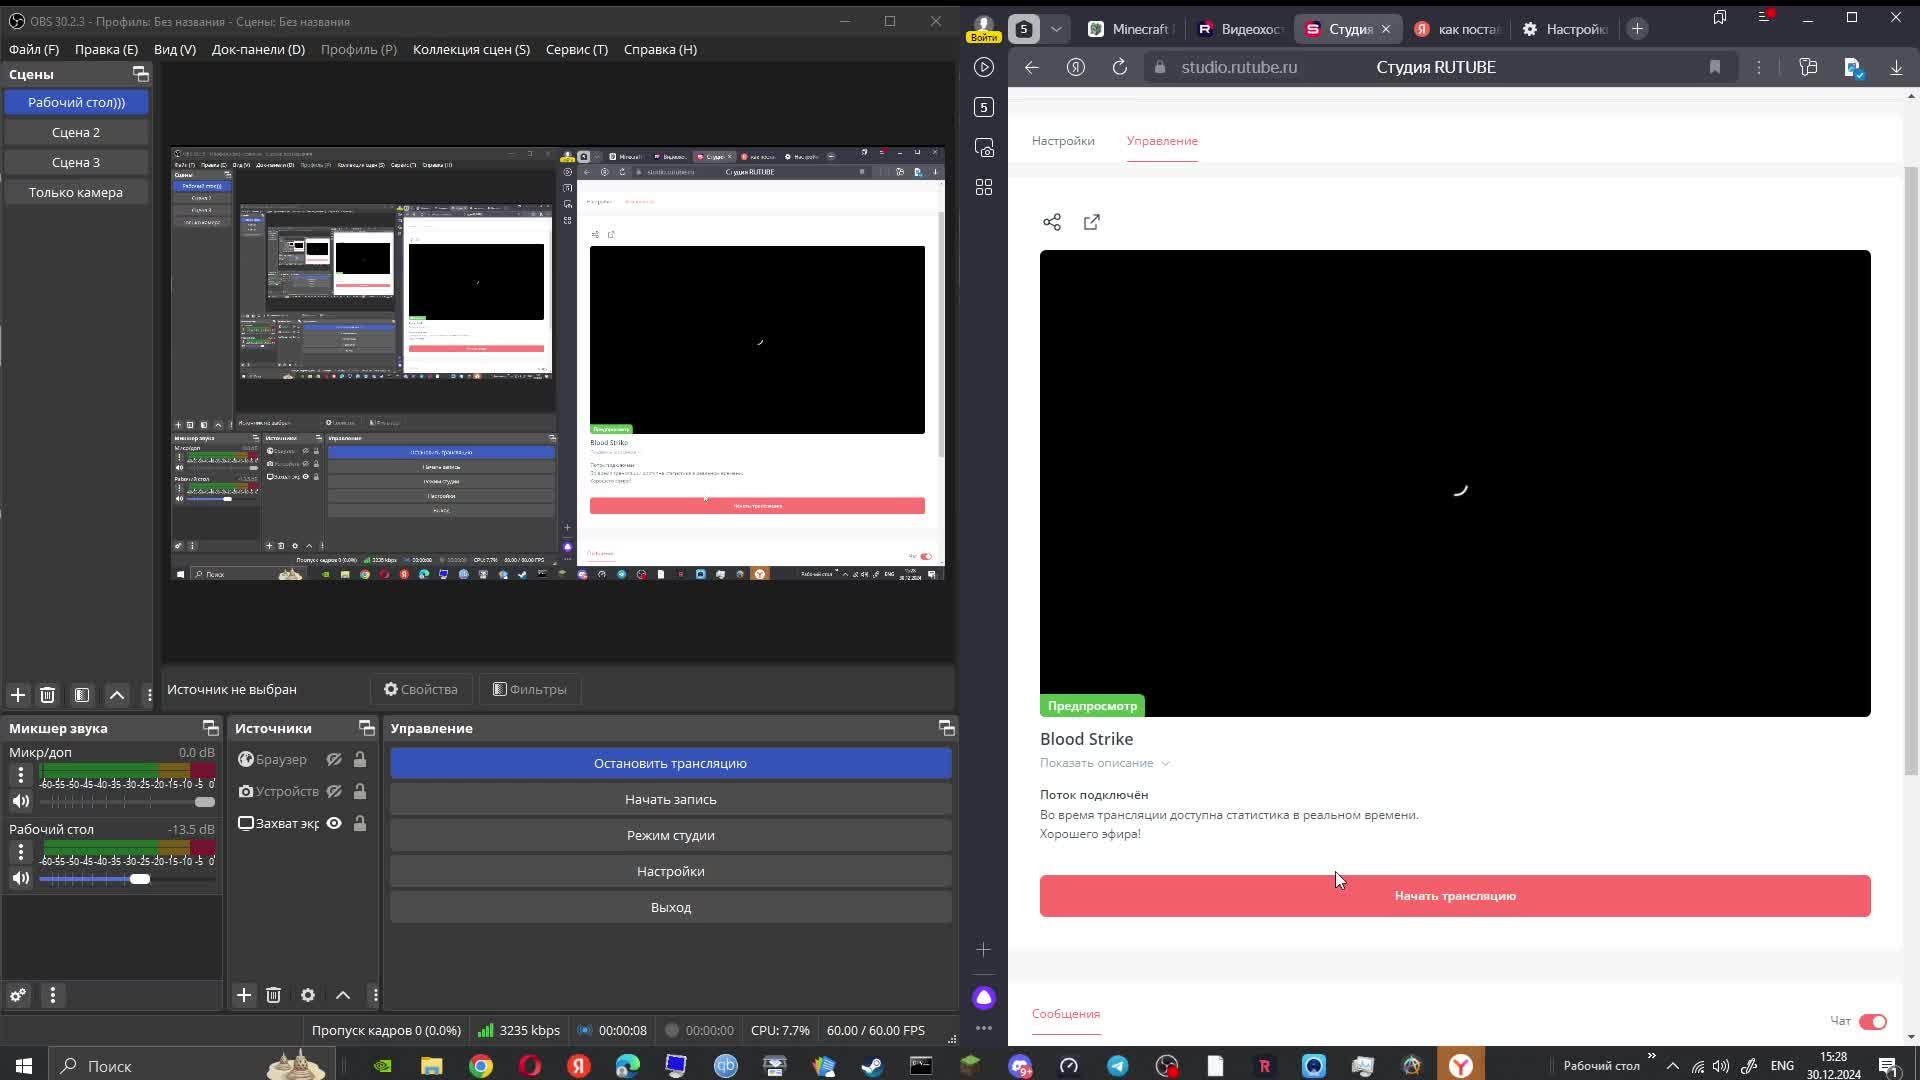The width and height of the screenshot is (1920, 1080).
Task: Click the remove scene trash icon
Action: (x=47, y=695)
